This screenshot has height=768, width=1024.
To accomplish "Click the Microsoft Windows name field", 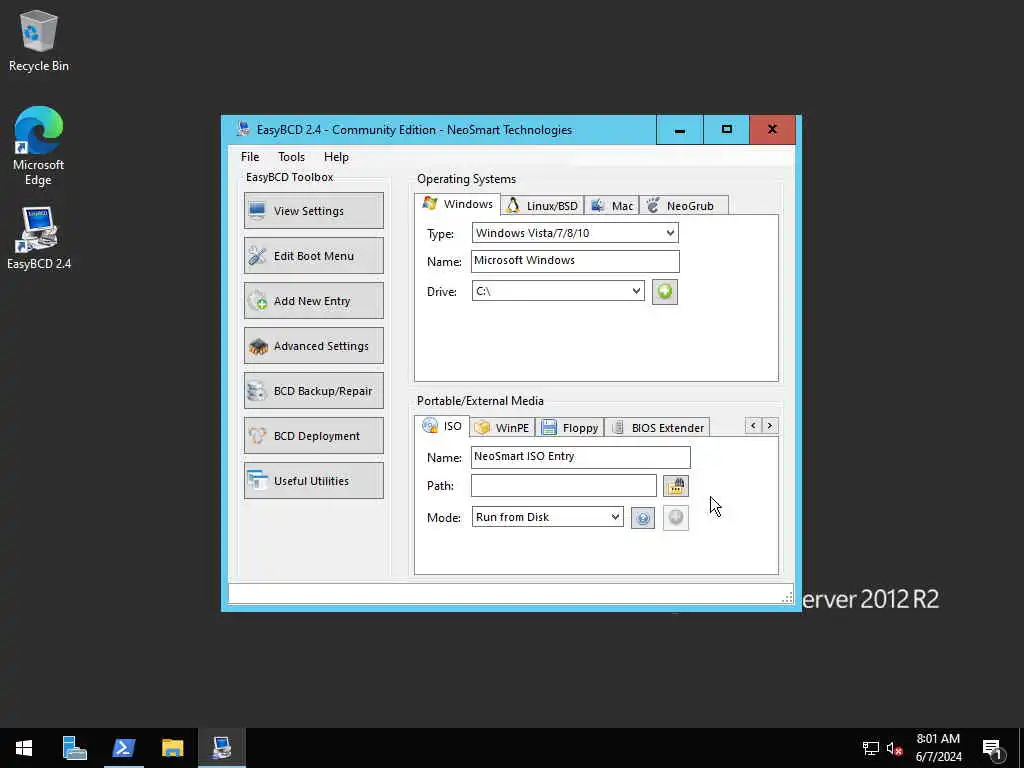I will pyautogui.click(x=575, y=261).
